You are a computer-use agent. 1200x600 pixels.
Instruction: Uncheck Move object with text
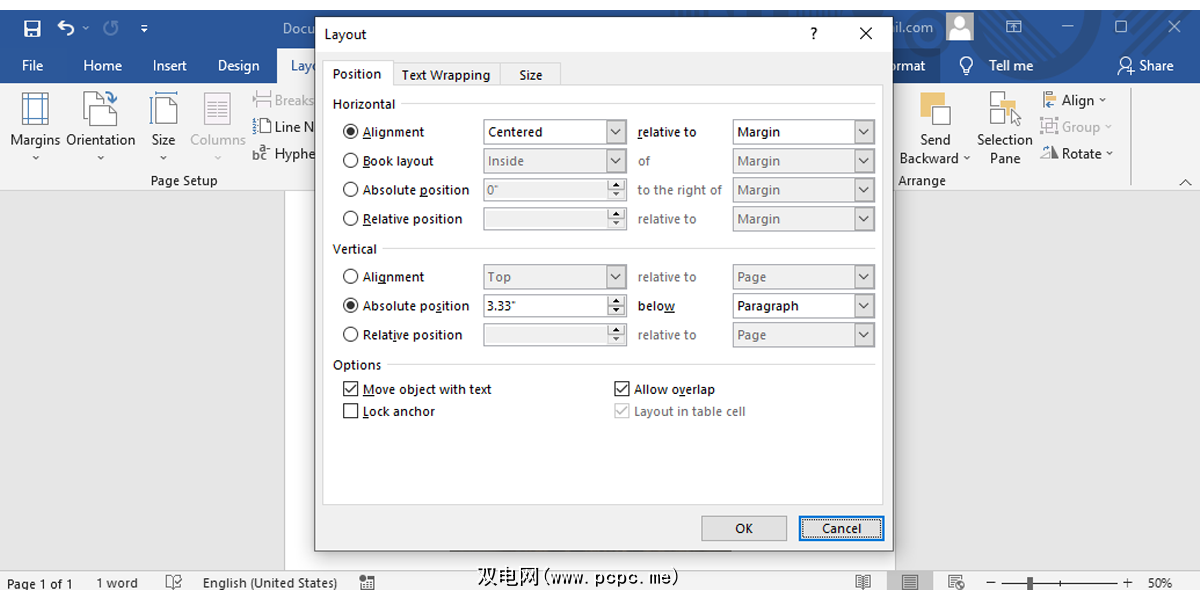click(x=351, y=390)
